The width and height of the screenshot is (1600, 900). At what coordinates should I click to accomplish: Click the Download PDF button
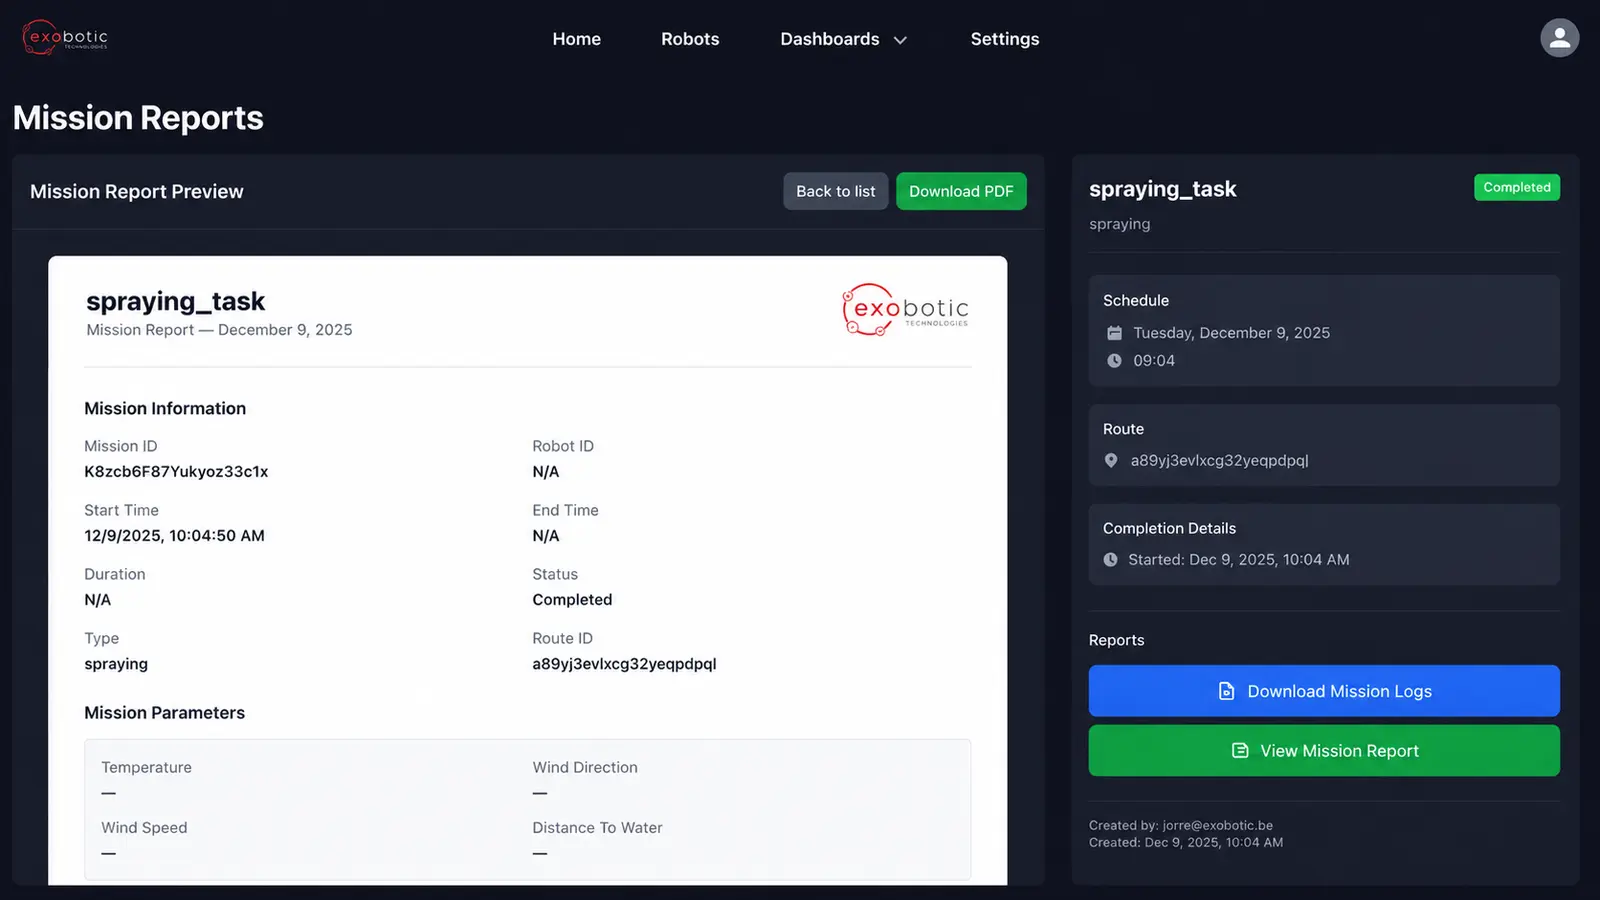coord(961,191)
